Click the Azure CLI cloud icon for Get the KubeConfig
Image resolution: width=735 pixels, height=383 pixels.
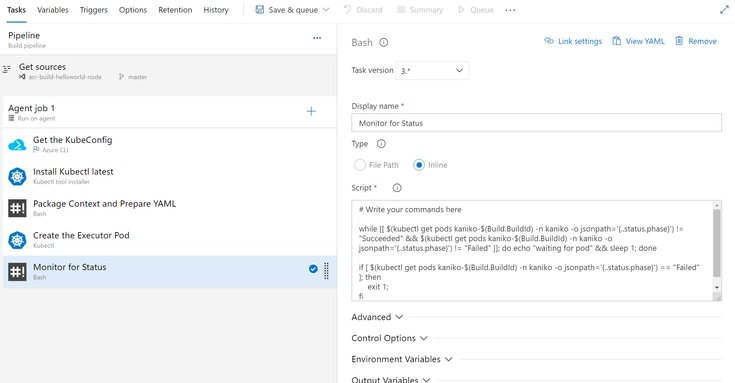click(17, 145)
